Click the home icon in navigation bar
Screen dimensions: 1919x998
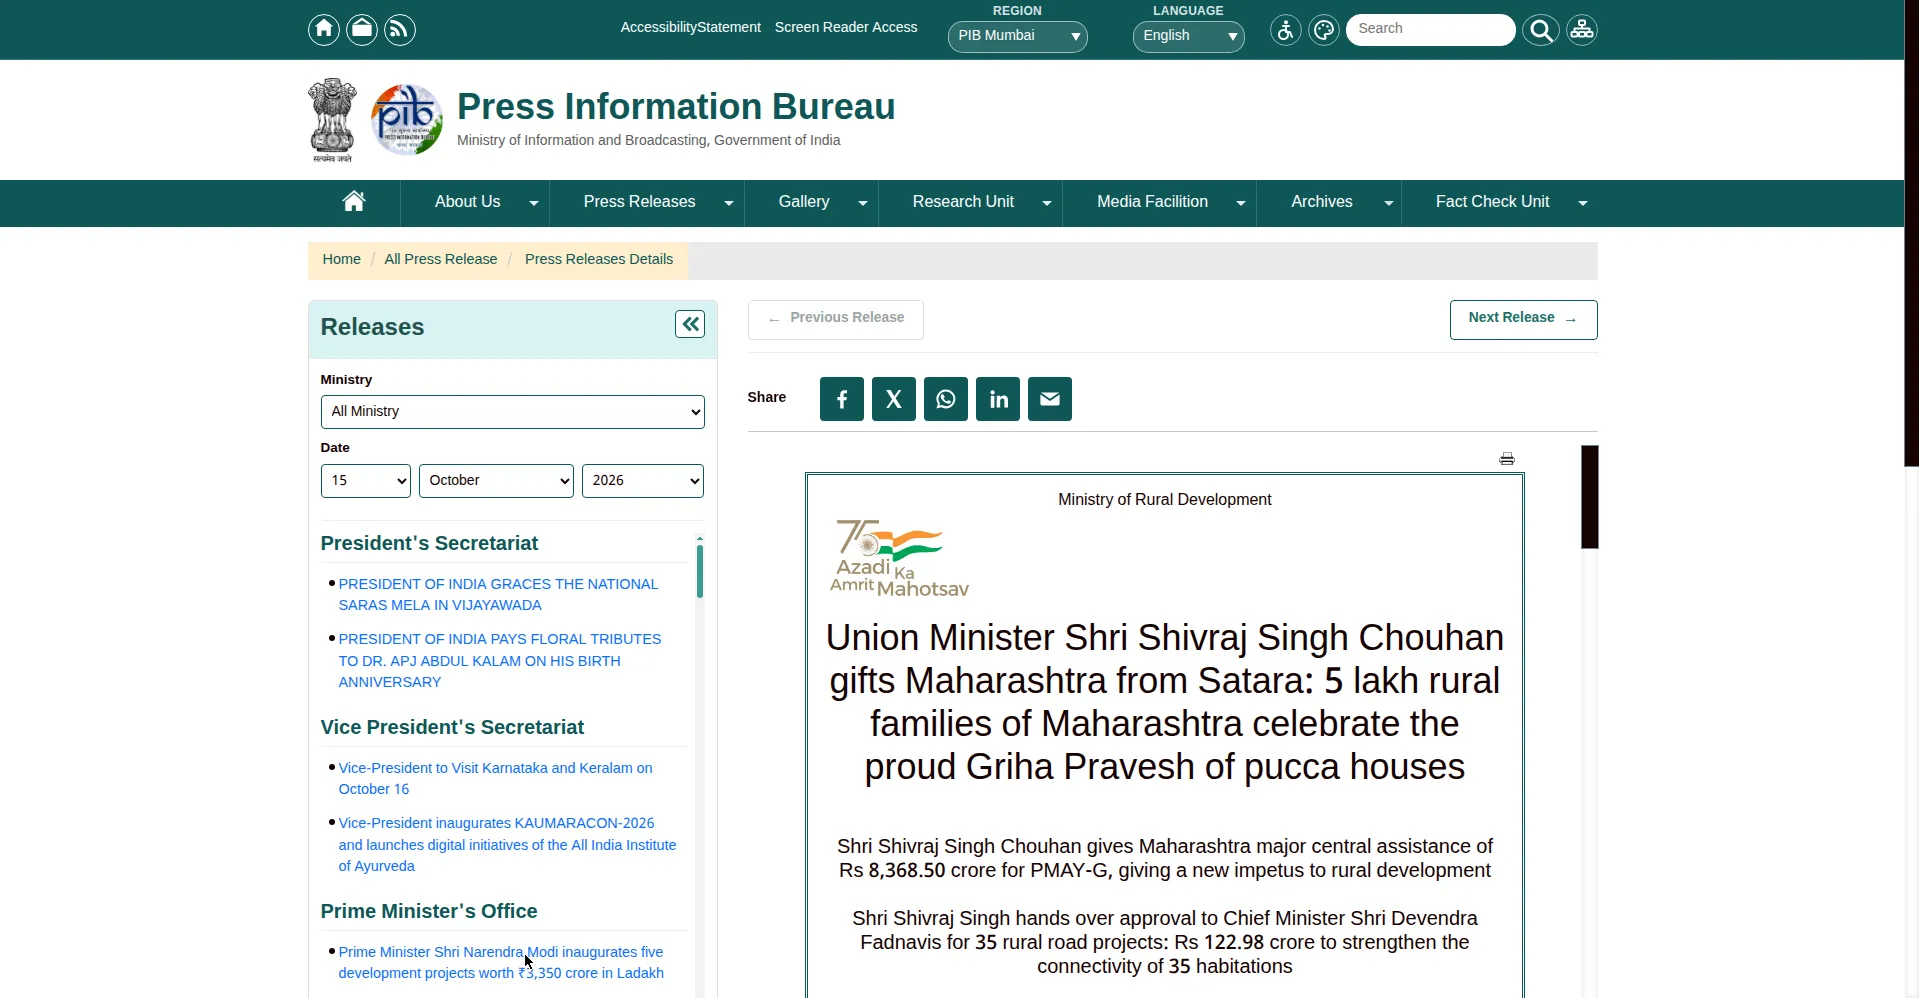pos(354,202)
